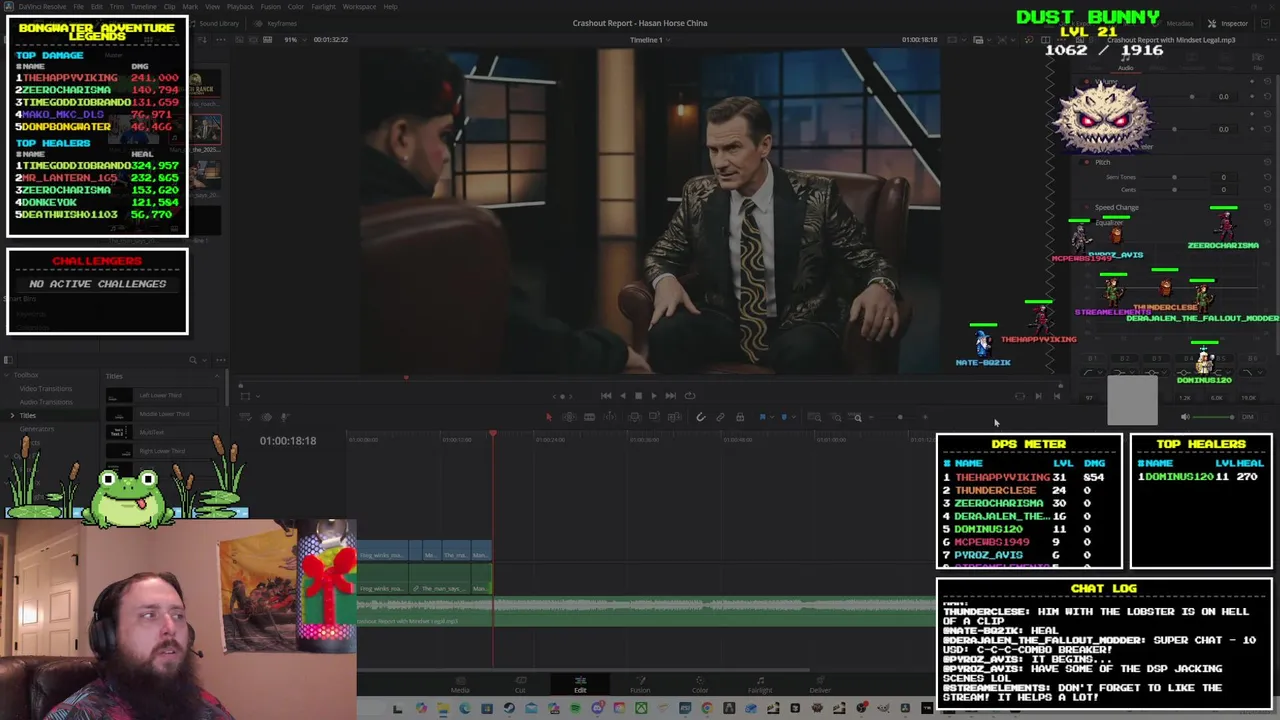This screenshot has height=720, width=1280.
Task: Click the blue flag icon
Action: [x=762, y=417]
